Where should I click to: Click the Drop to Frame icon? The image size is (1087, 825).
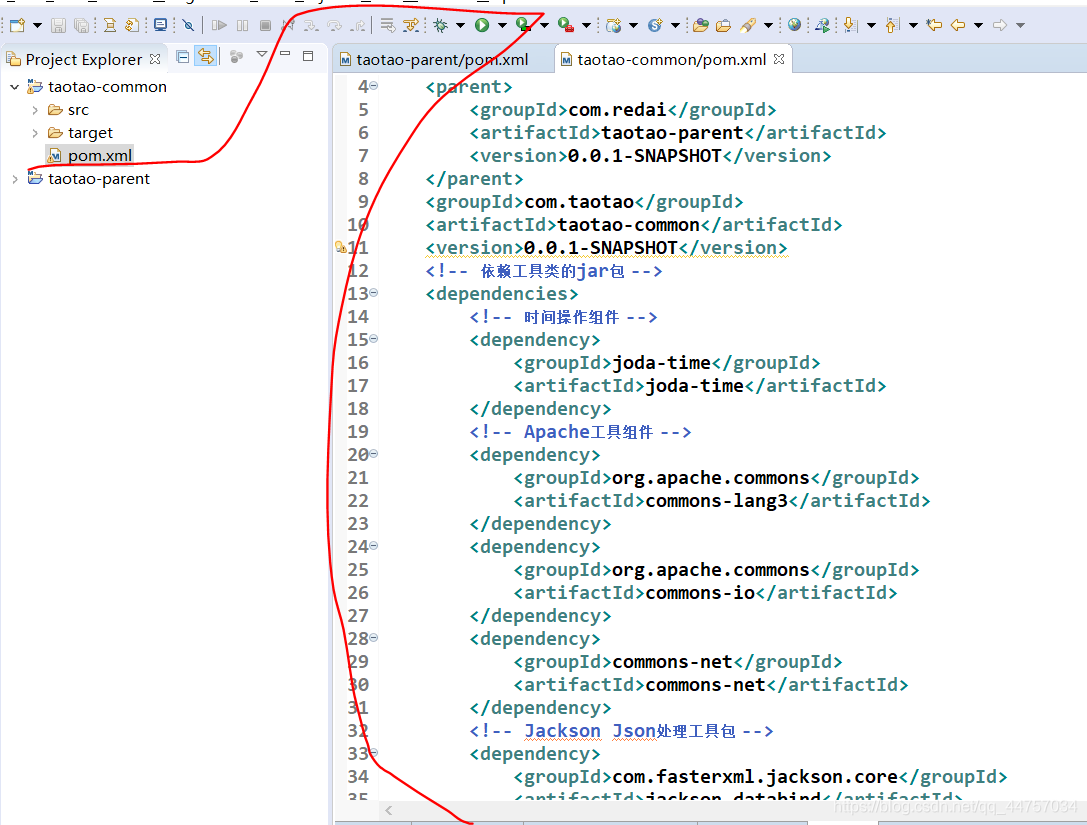[388, 26]
